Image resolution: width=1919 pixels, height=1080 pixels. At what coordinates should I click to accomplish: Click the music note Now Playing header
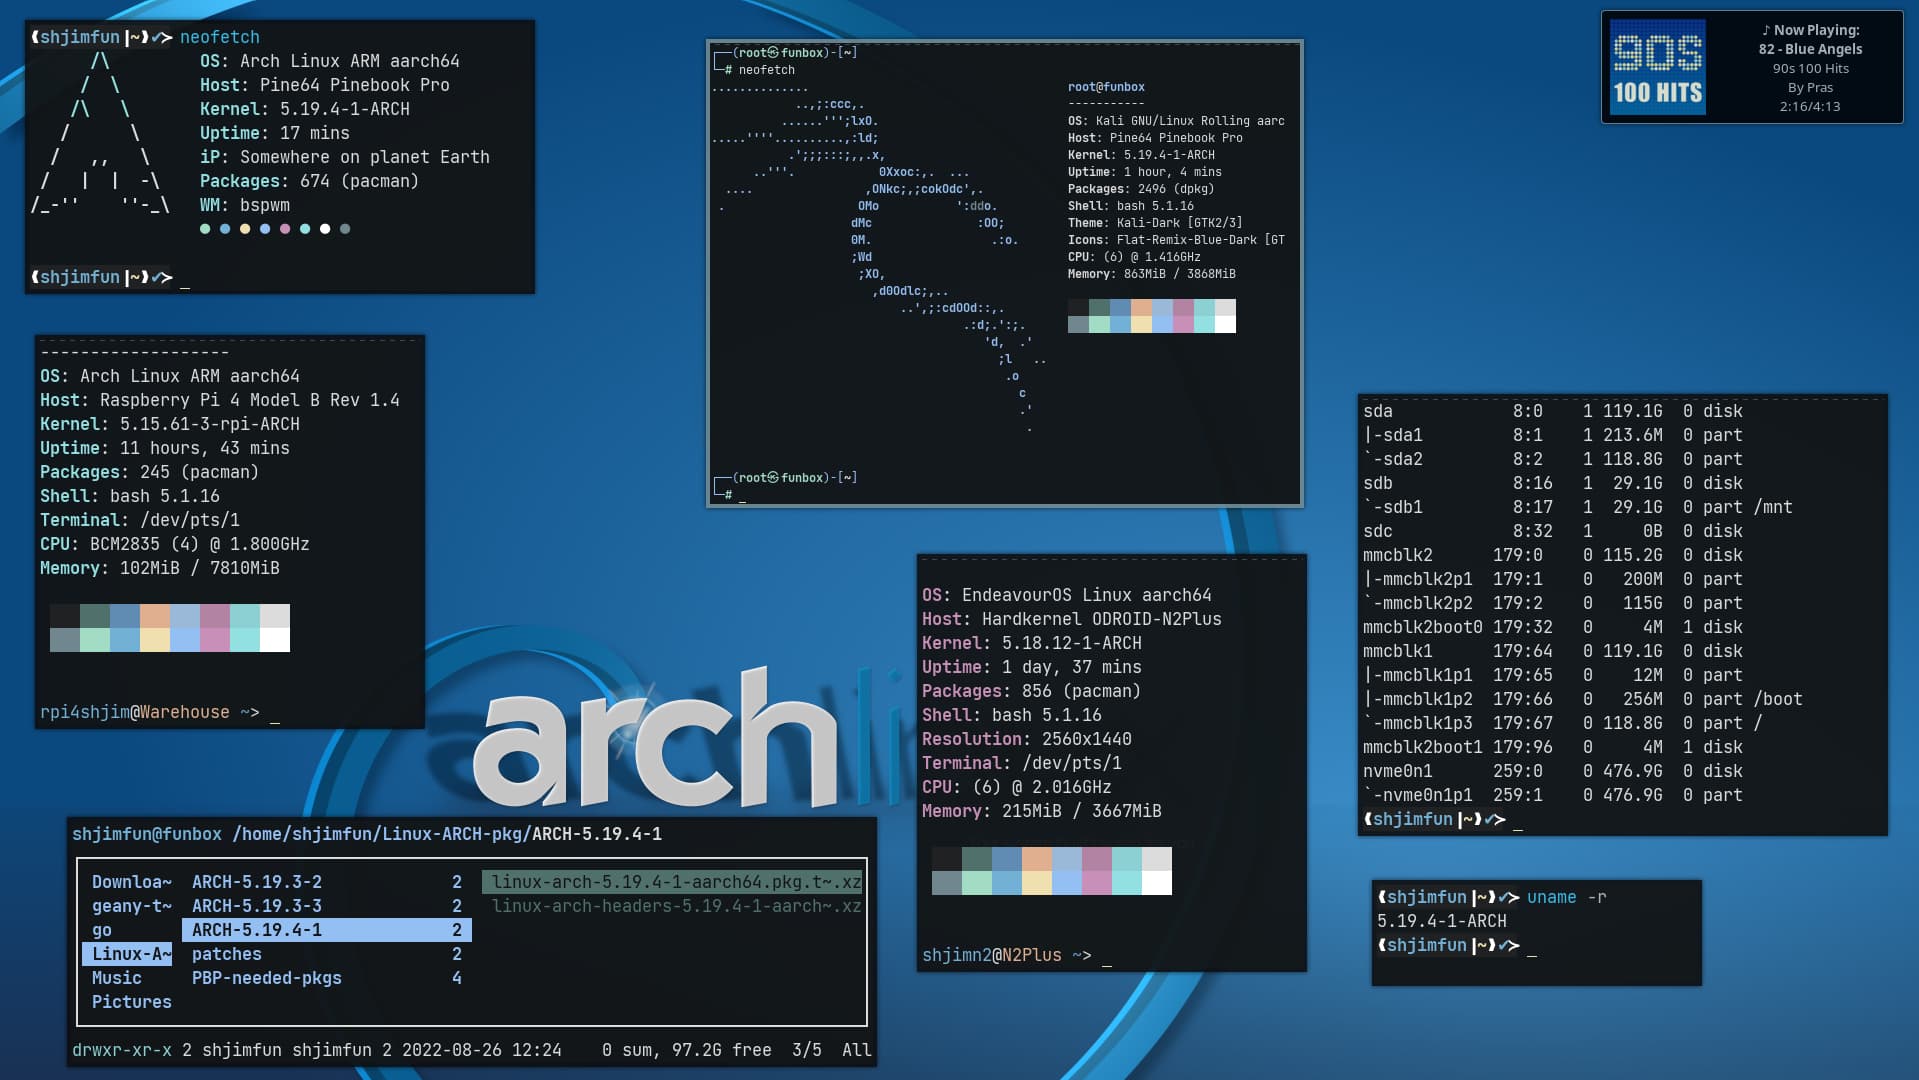point(1810,30)
